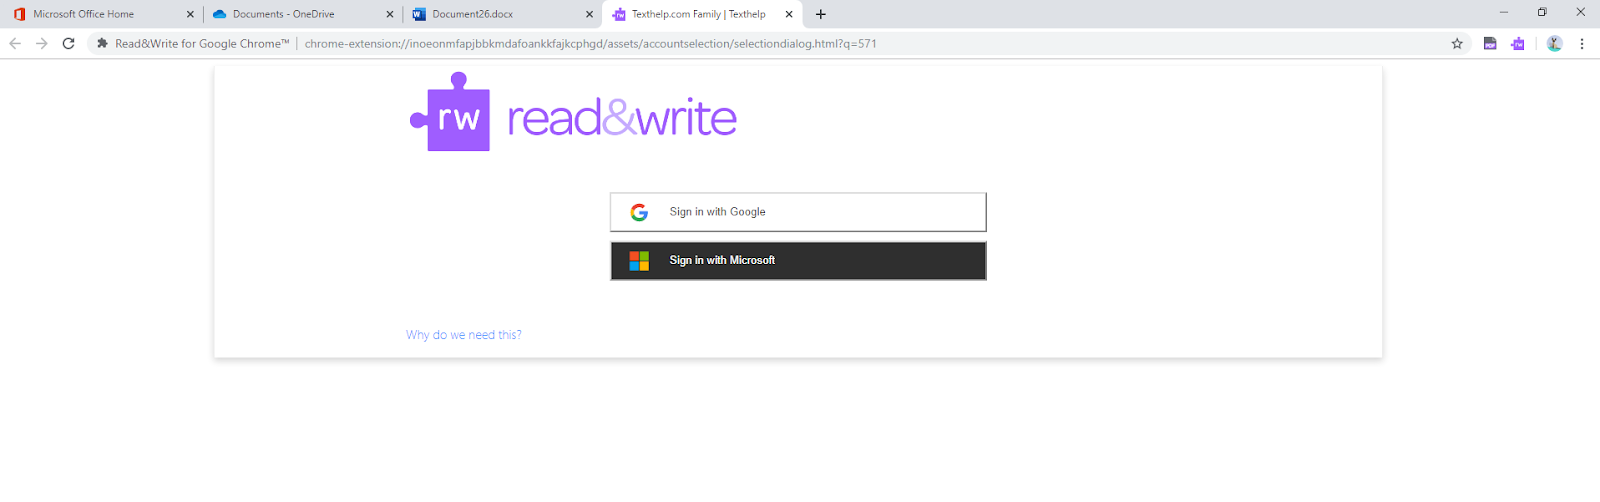Close the Document26.docx tab

(x=589, y=14)
